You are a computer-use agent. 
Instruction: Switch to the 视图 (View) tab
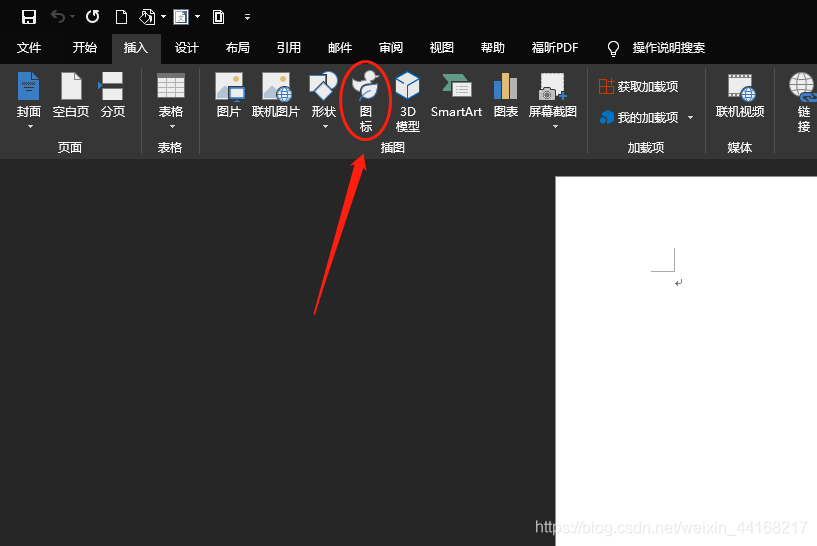click(442, 48)
